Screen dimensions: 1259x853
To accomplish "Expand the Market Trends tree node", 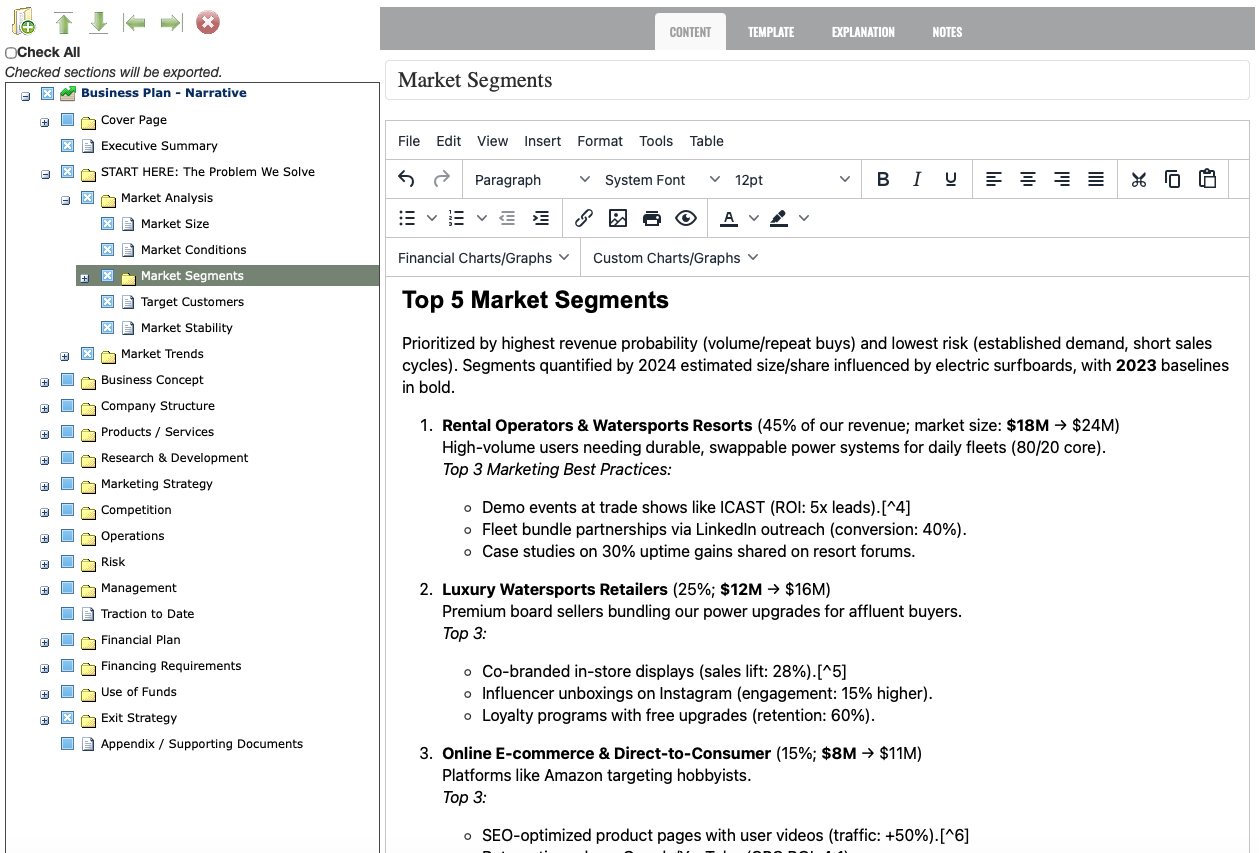I will (65, 356).
